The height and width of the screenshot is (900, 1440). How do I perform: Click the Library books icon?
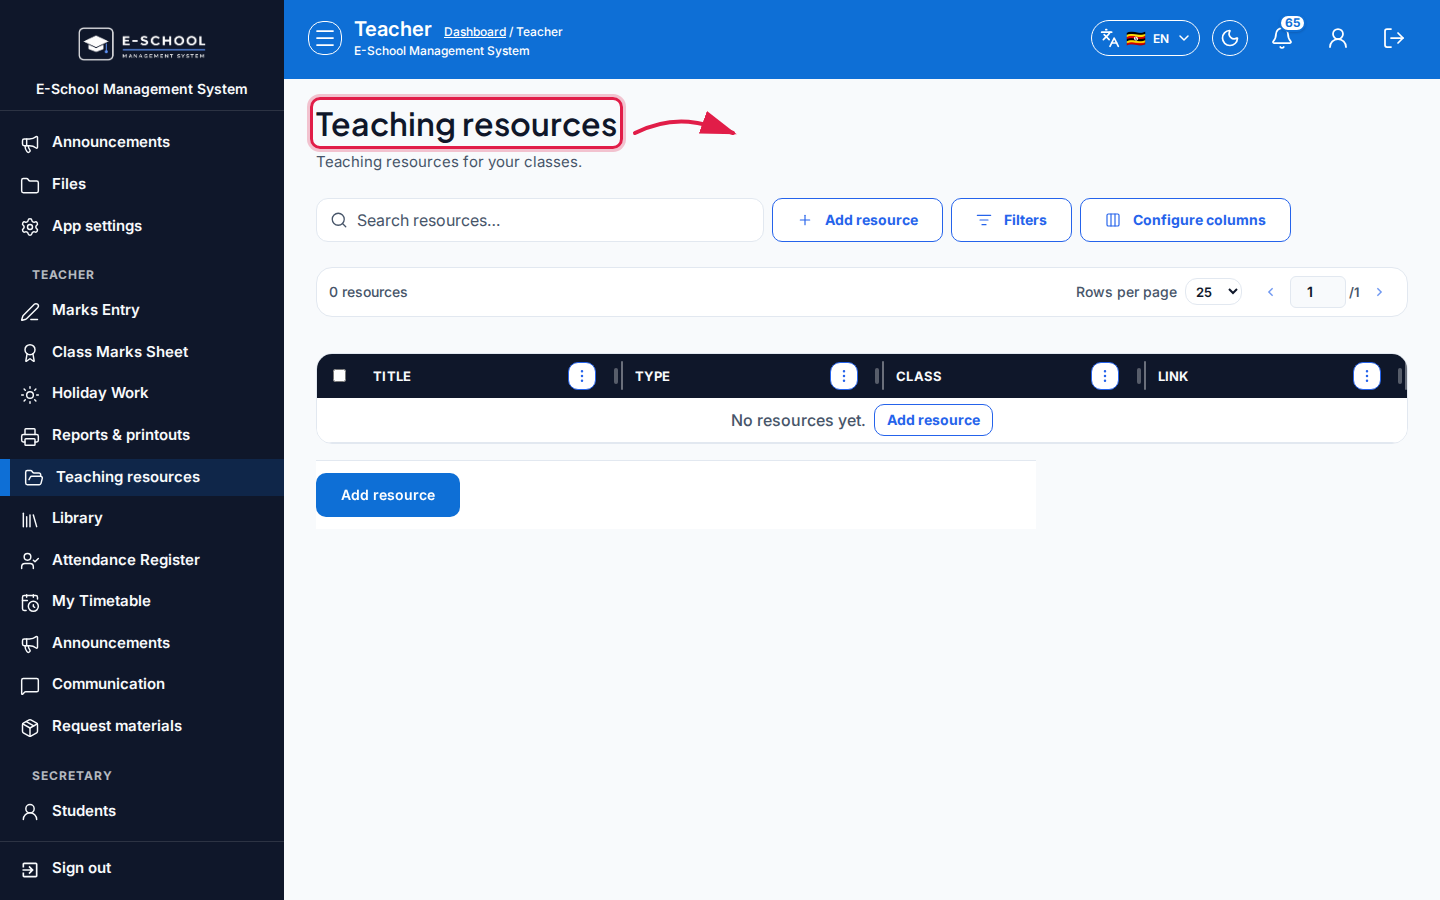pyautogui.click(x=30, y=519)
